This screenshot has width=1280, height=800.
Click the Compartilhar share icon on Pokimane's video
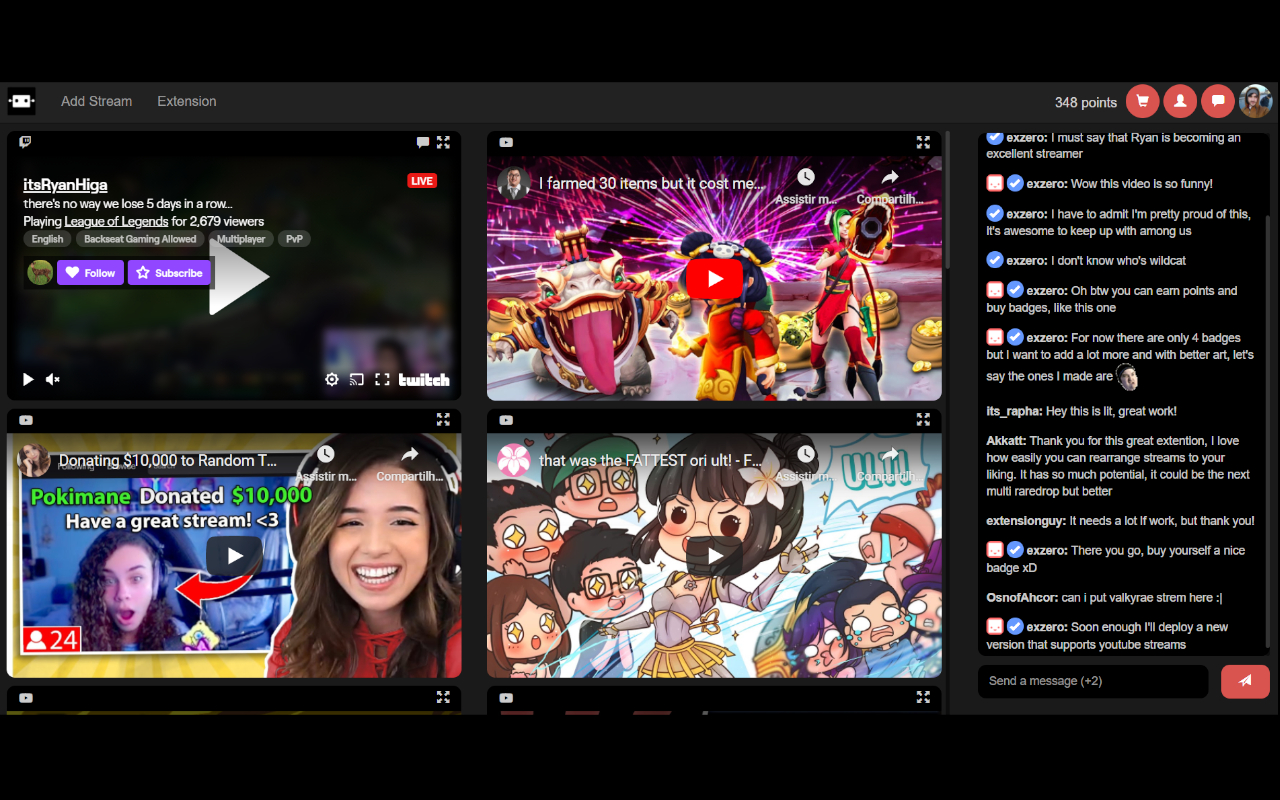point(409,454)
